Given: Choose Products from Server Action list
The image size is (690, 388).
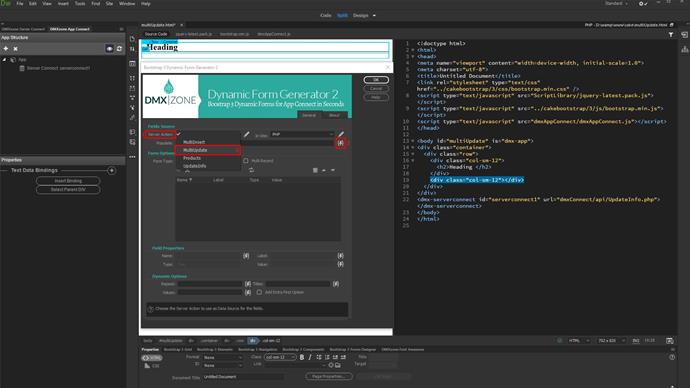Looking at the screenshot, I should pos(208,158).
